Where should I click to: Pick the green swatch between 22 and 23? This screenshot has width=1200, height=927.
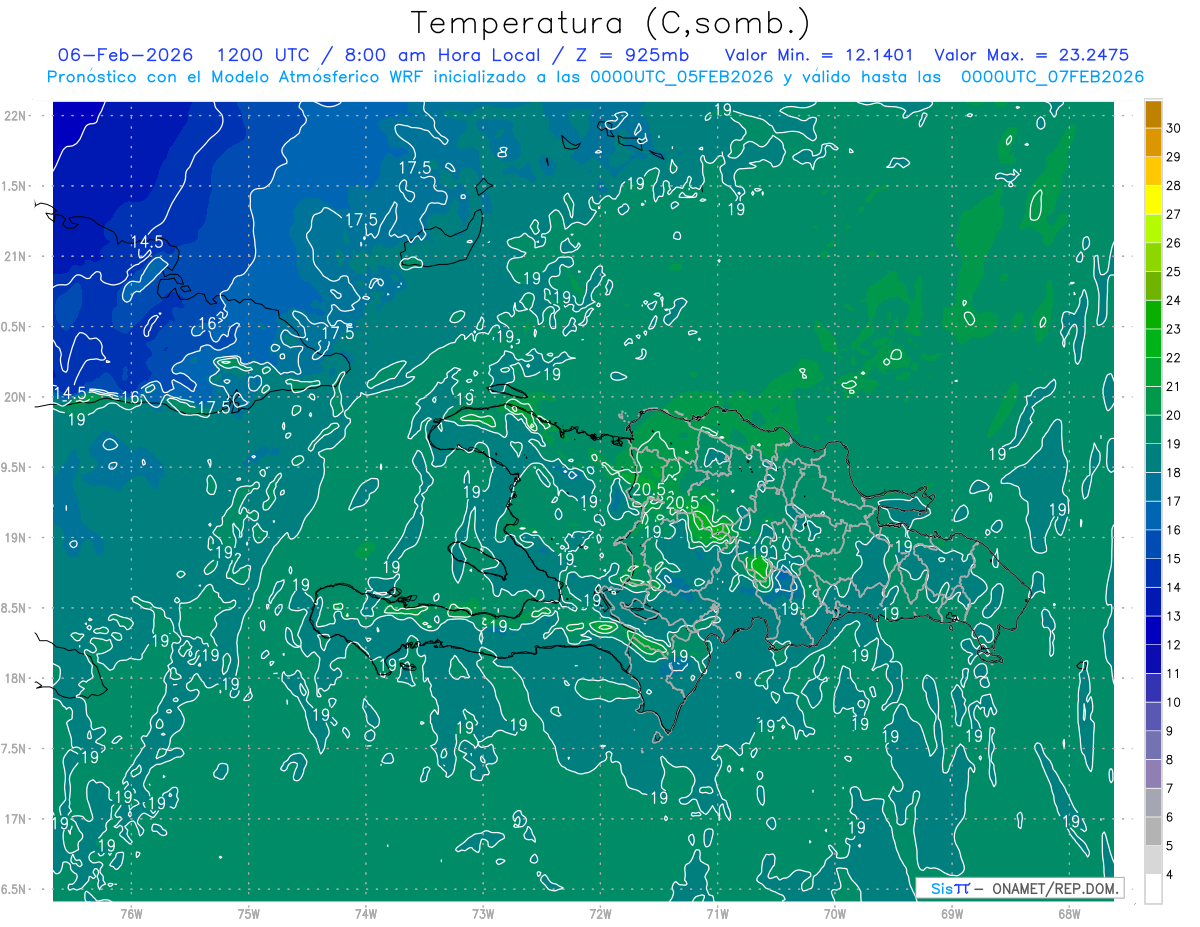(x=1153, y=343)
